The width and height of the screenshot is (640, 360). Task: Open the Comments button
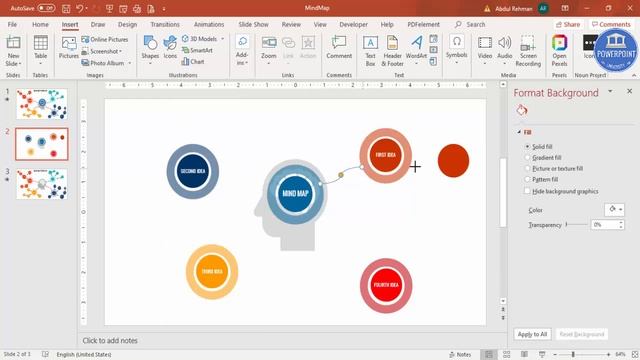(611, 24)
